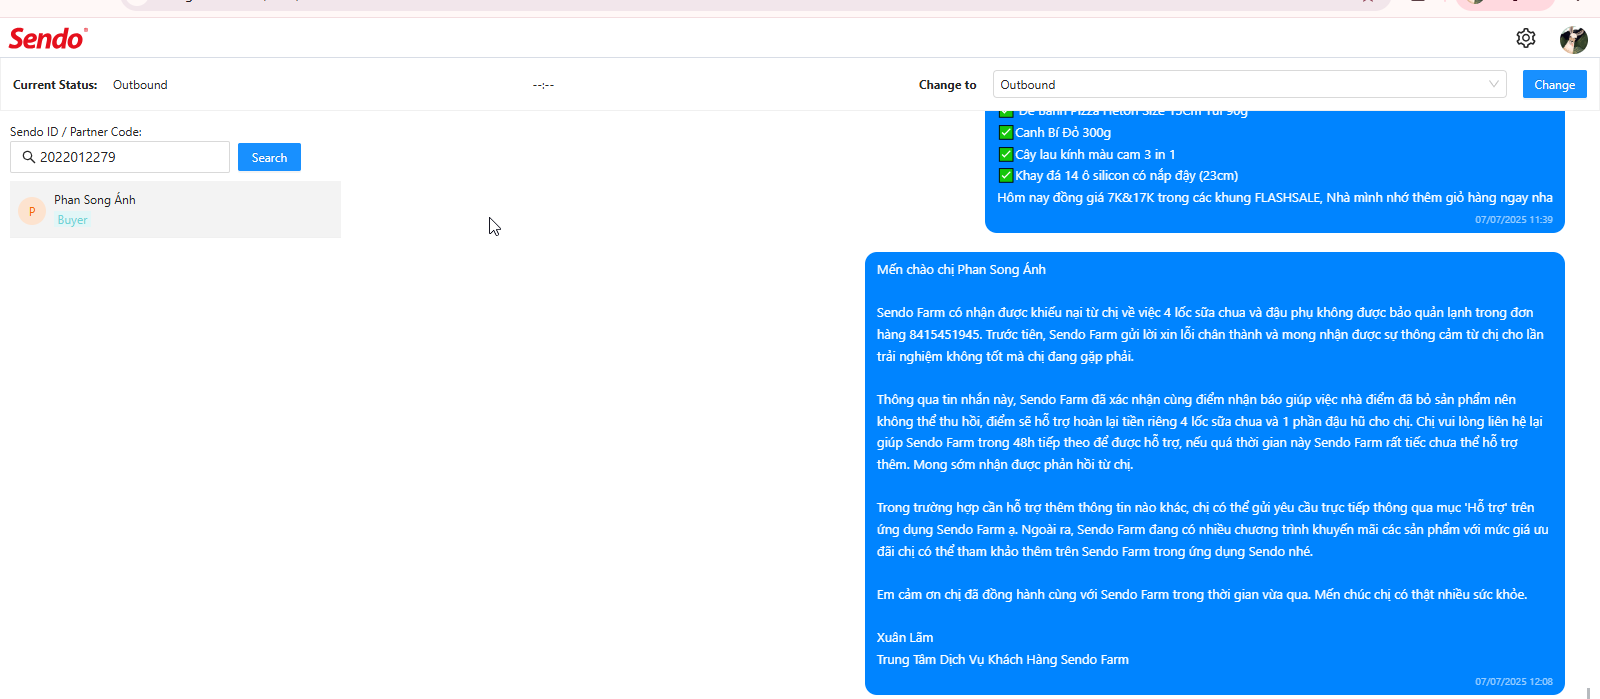The image size is (1600, 699).
Task: Click the 'Em cảm ơn chị đã đồng hành' line
Action: pyautogui.click(x=1202, y=594)
